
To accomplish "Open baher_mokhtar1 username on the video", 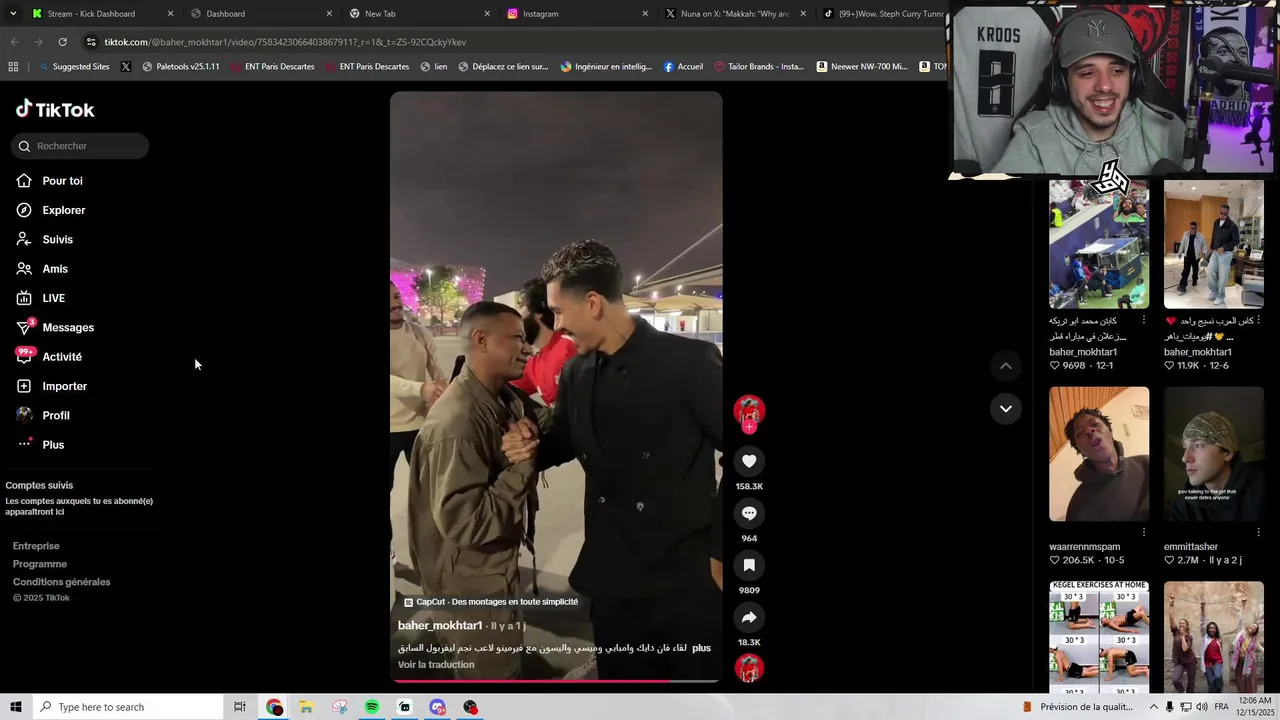I will [440, 626].
